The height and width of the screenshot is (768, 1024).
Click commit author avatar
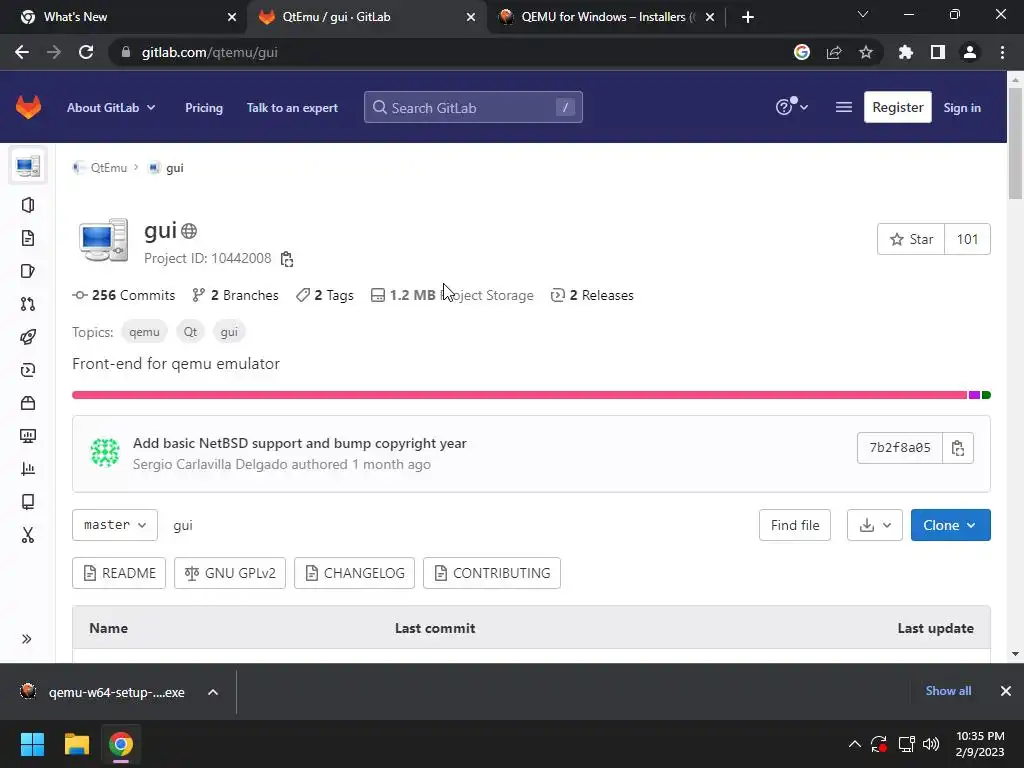pyautogui.click(x=105, y=453)
